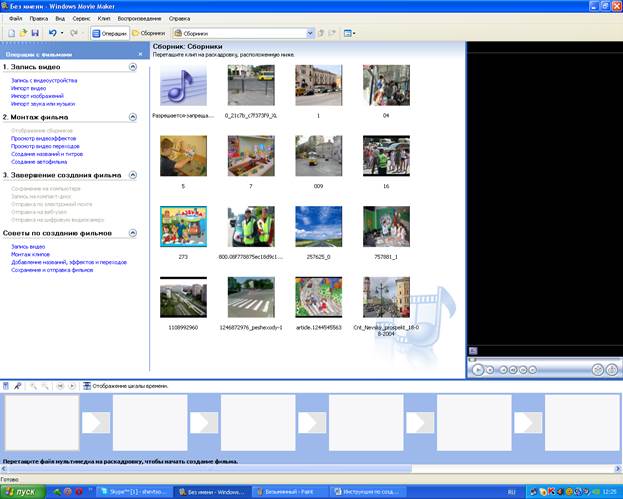Open the Сервис menu
623x499 pixels.
pos(81,19)
